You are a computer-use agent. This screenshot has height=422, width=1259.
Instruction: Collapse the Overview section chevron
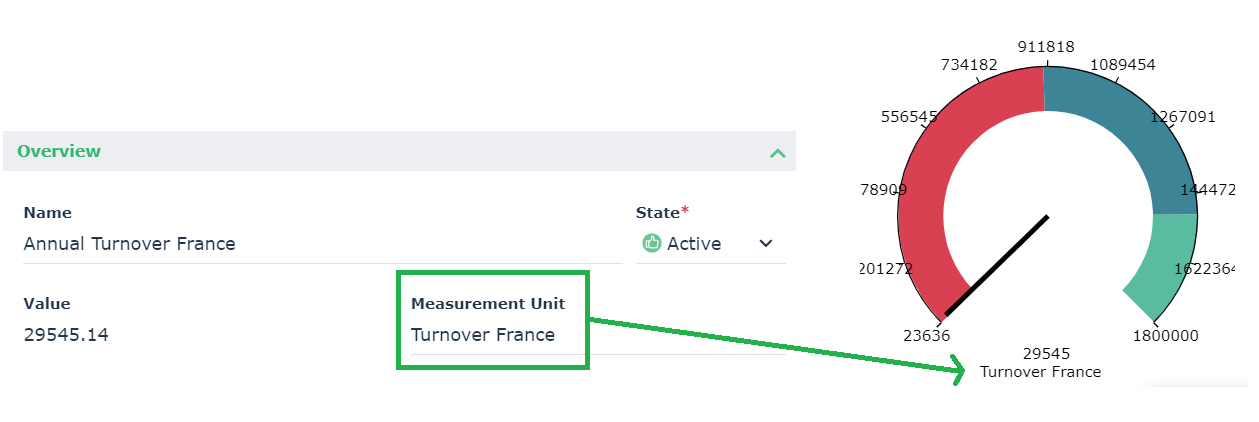coord(777,153)
